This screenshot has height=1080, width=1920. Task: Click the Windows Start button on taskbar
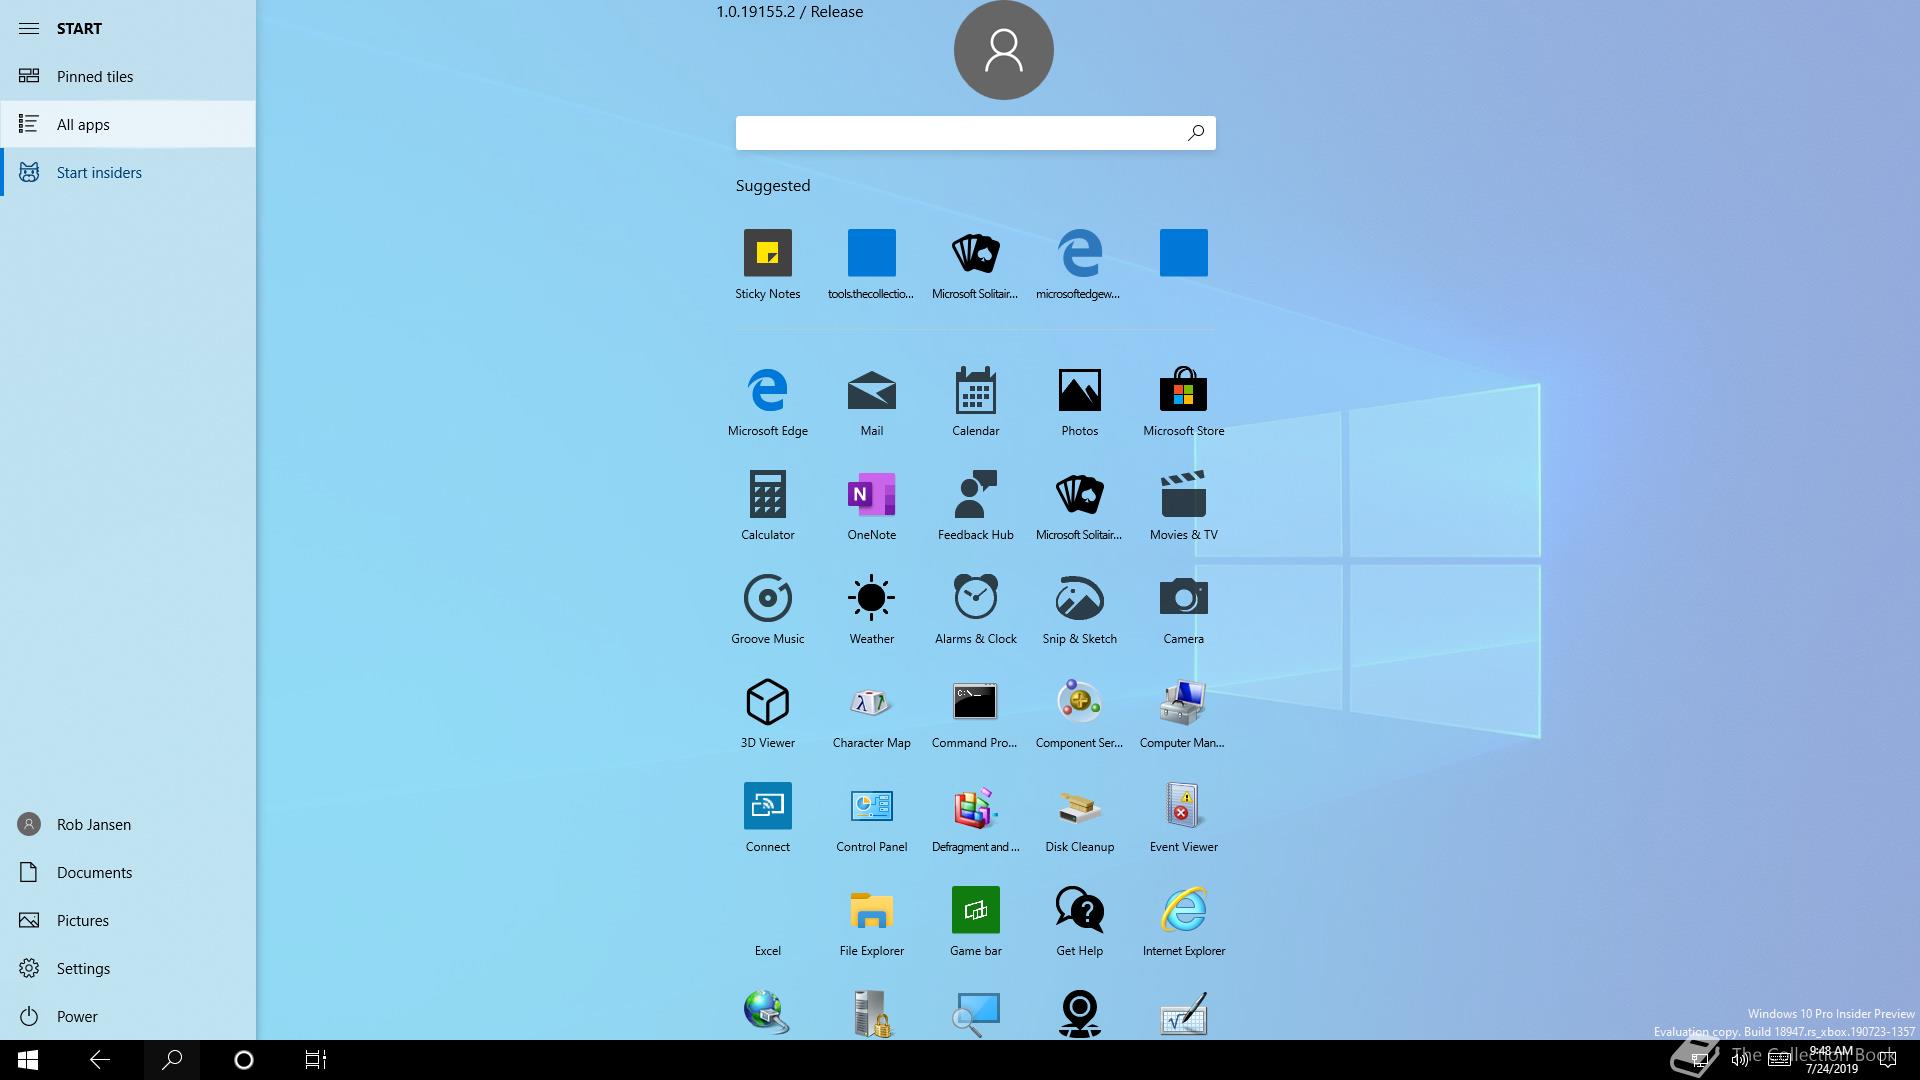tap(28, 1060)
